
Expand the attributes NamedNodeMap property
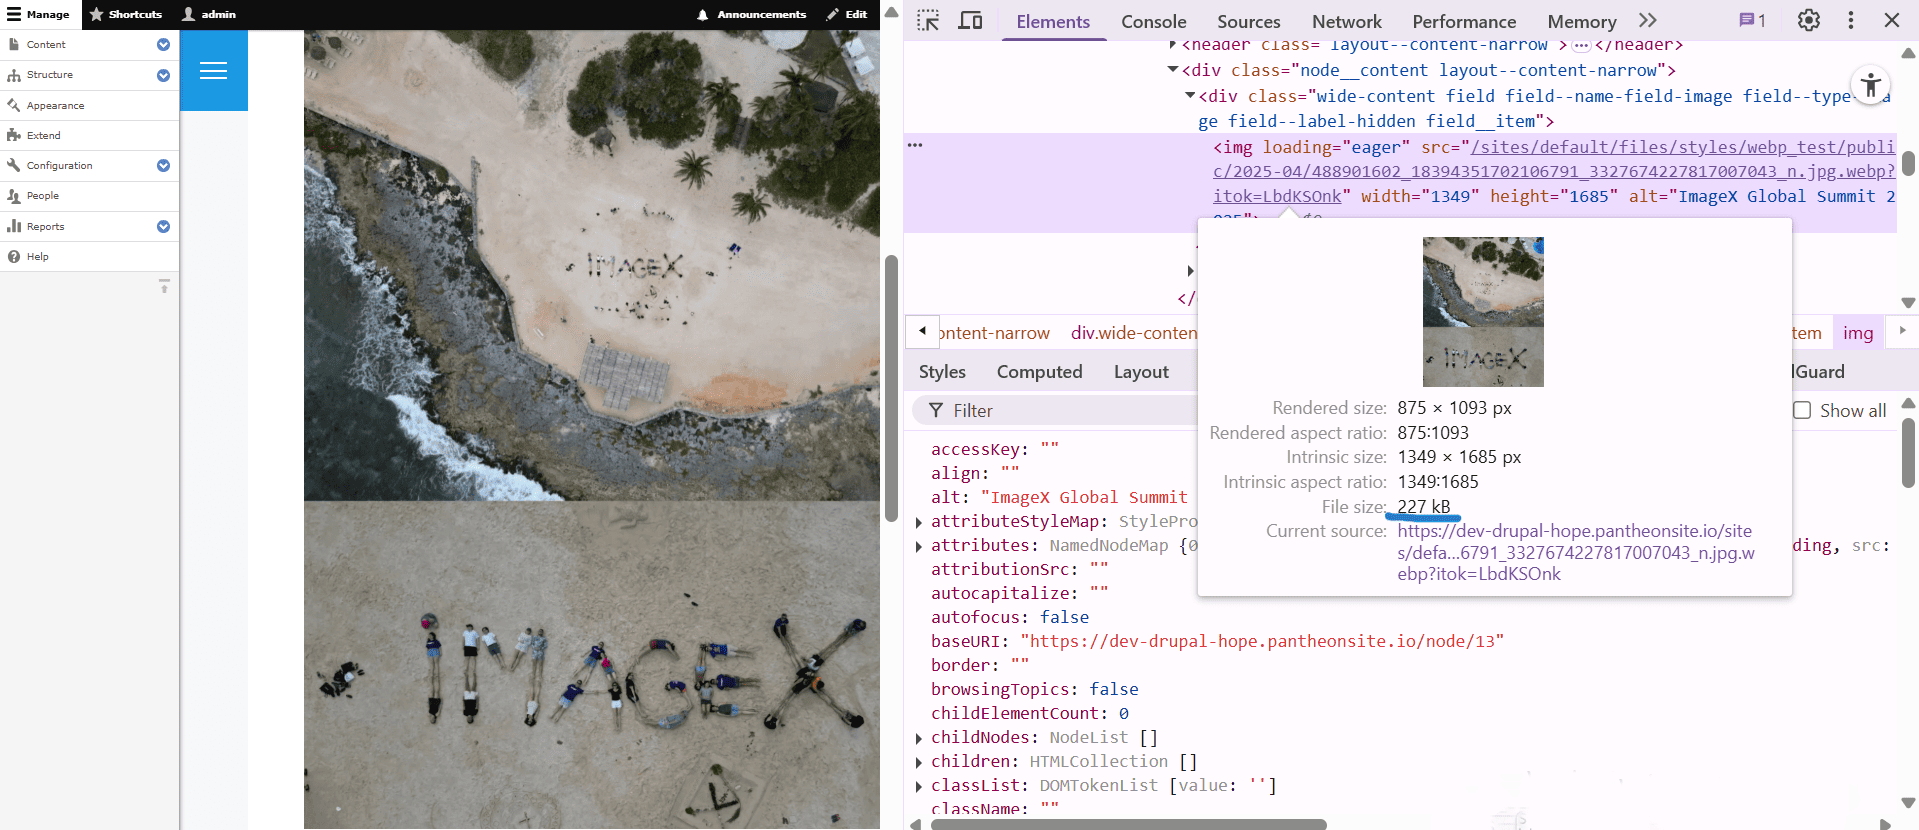919,545
